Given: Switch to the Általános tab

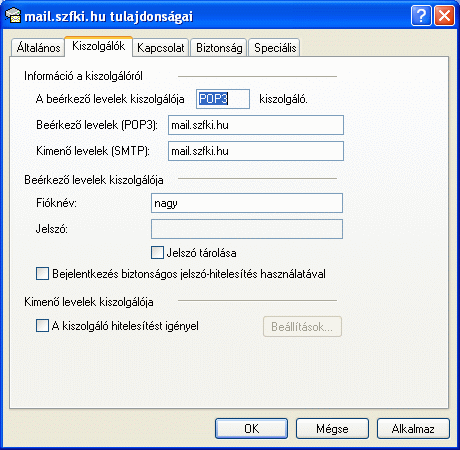Looking at the screenshot, I should tap(38, 48).
